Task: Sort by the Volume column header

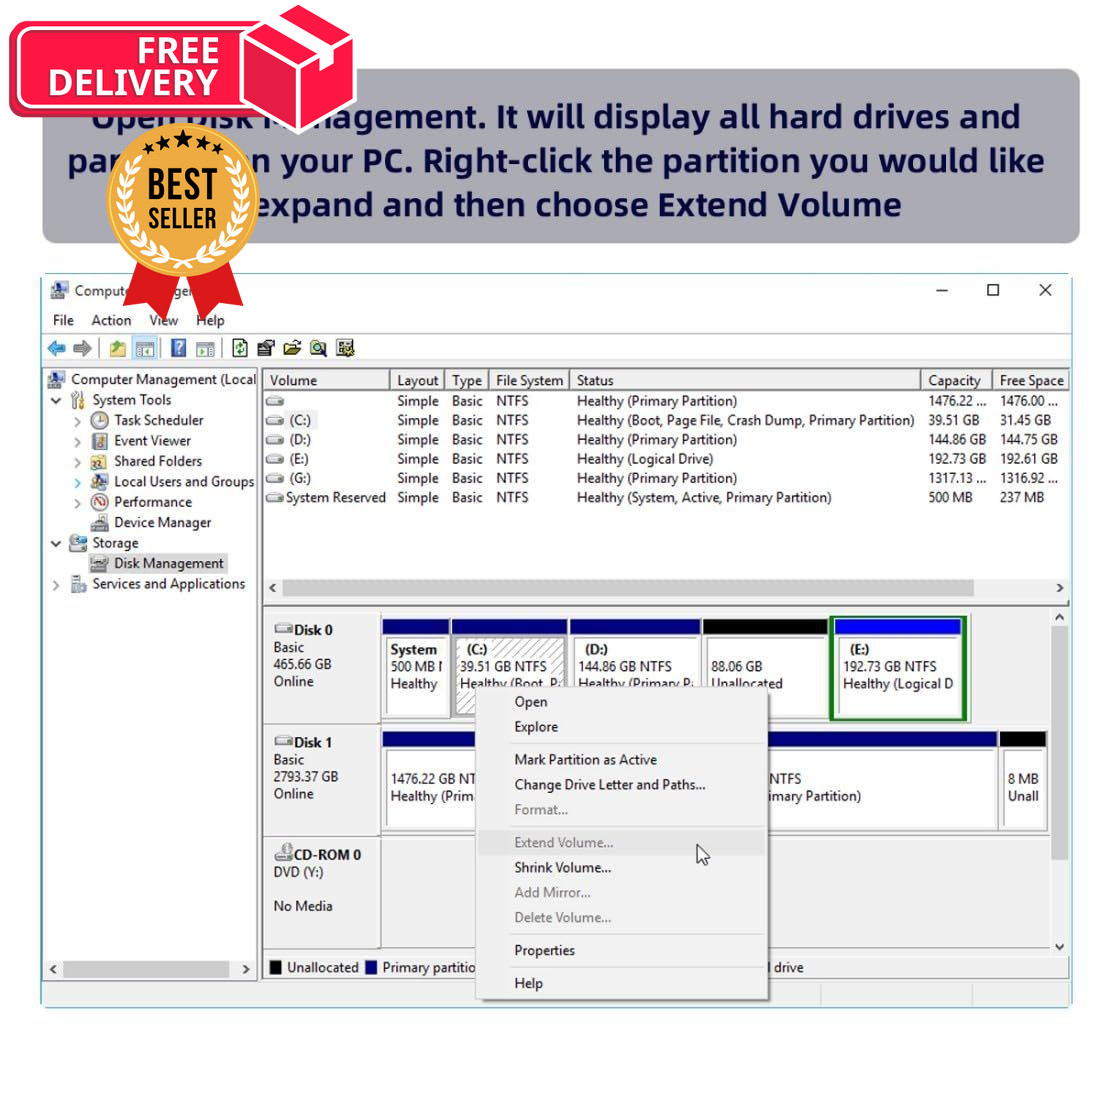Action: [x=326, y=380]
